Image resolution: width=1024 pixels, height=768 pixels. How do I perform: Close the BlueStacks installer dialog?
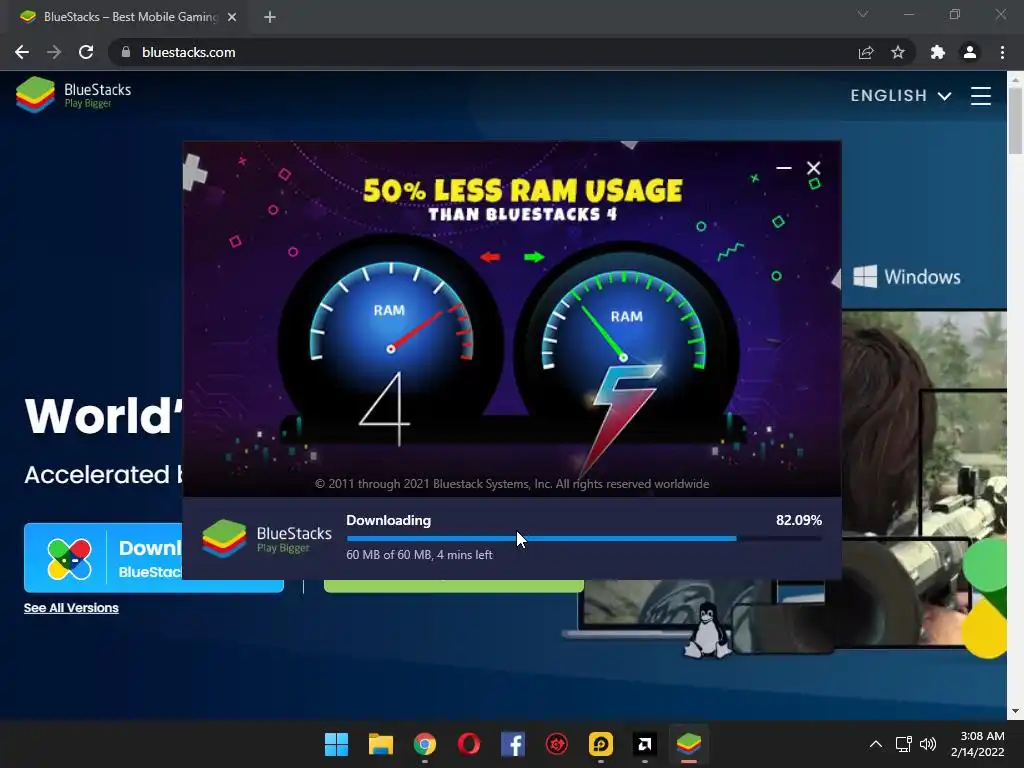[813, 168]
